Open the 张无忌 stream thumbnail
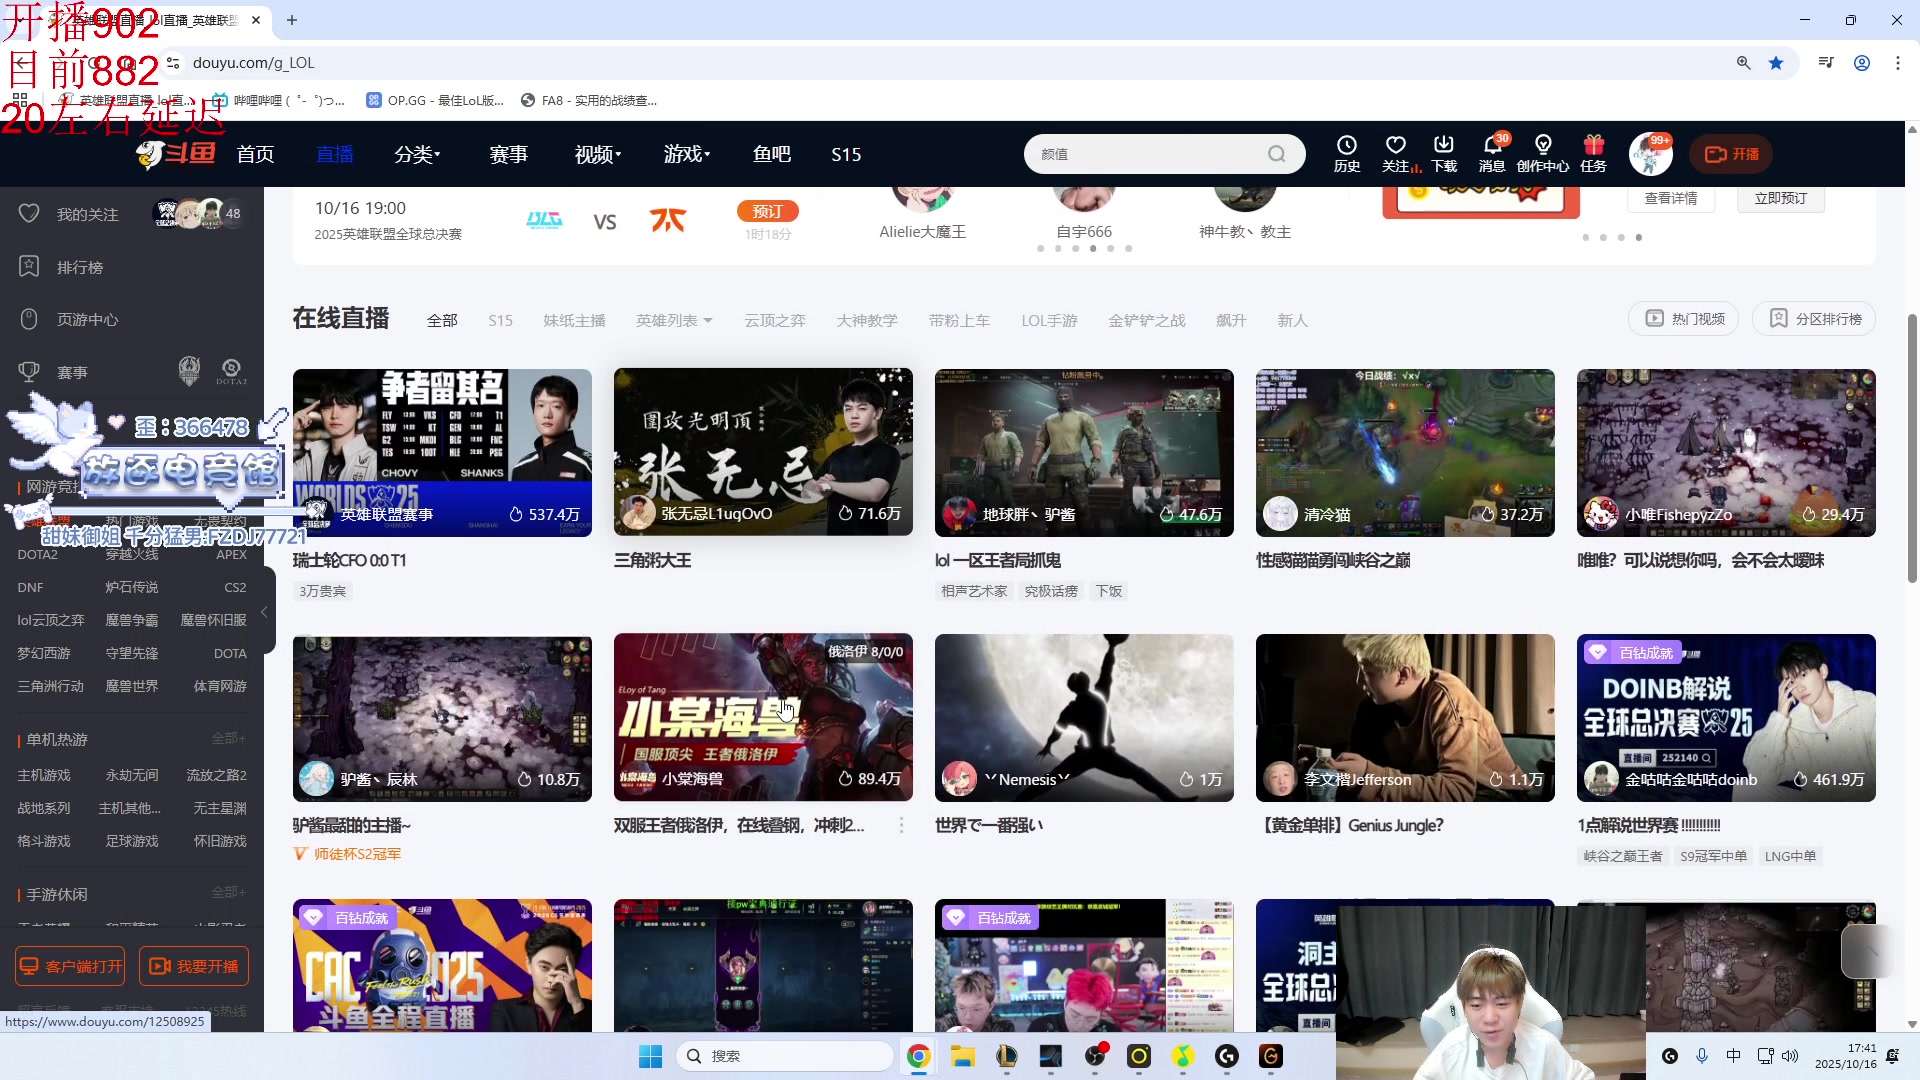Screen dimensions: 1920x1080 [762, 452]
